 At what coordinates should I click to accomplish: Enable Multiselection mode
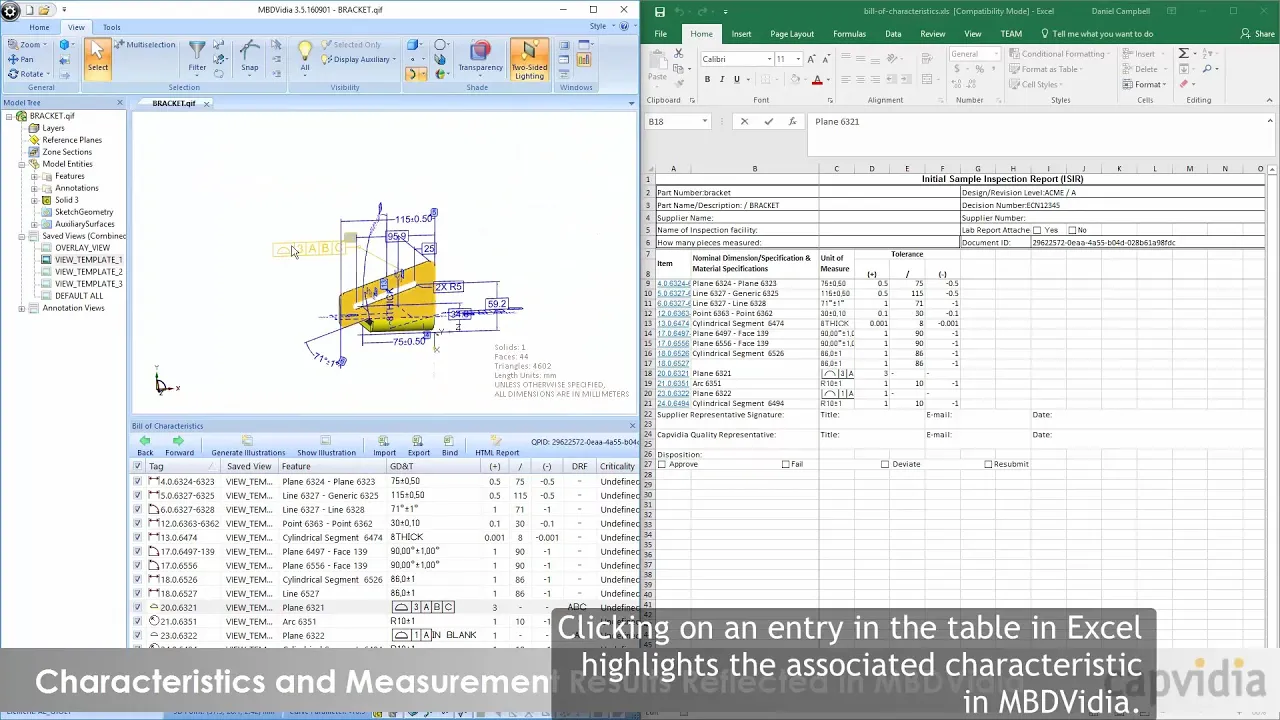point(144,45)
